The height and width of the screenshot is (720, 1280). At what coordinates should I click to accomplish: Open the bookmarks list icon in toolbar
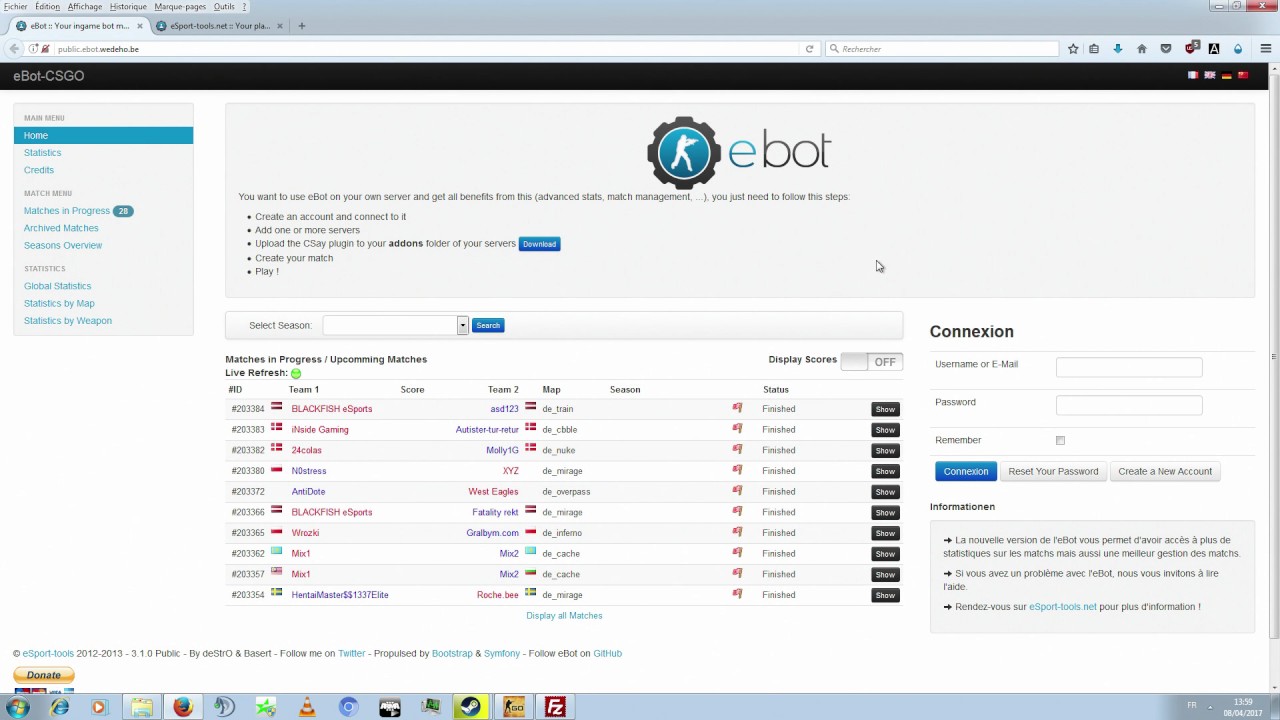coord(1094,49)
